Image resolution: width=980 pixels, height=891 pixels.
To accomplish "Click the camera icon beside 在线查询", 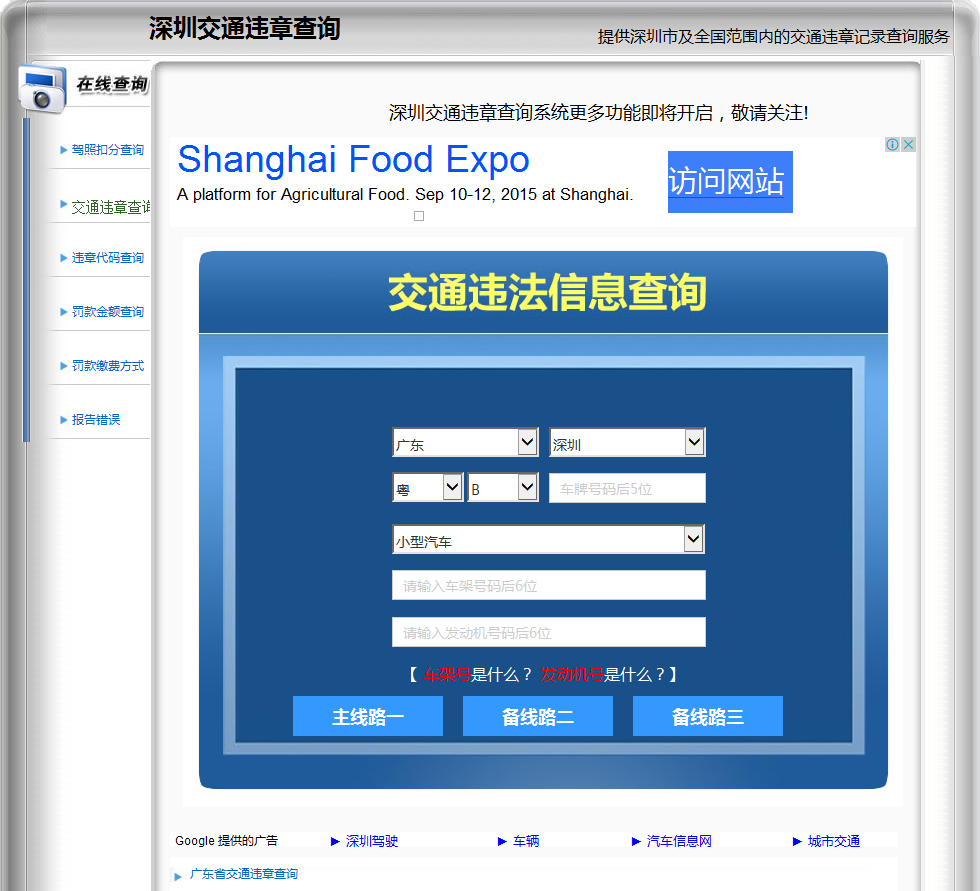I will pyautogui.click(x=42, y=87).
